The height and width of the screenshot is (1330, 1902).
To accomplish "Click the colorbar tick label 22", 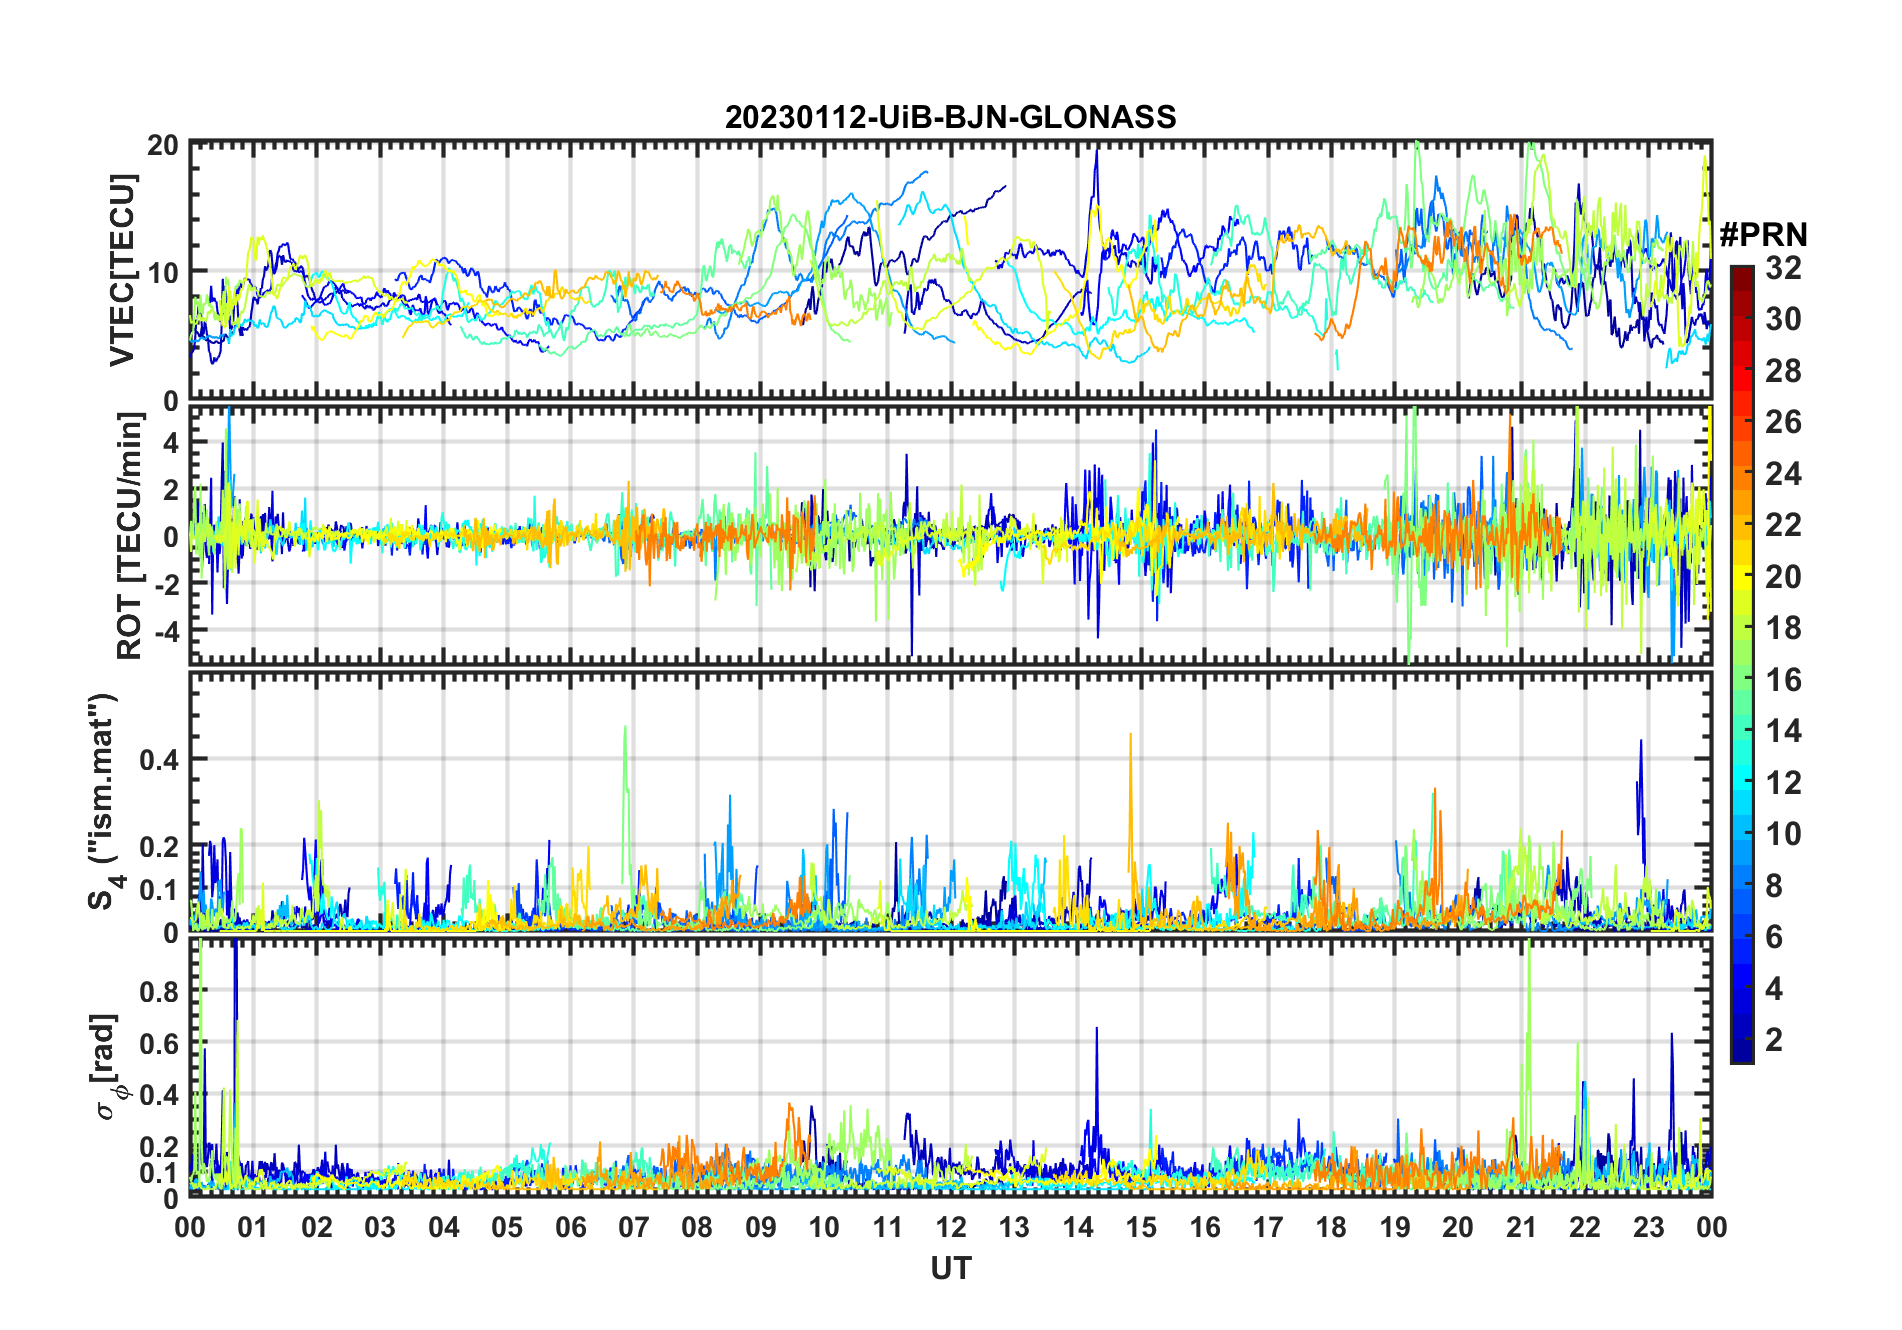I will click(1783, 525).
